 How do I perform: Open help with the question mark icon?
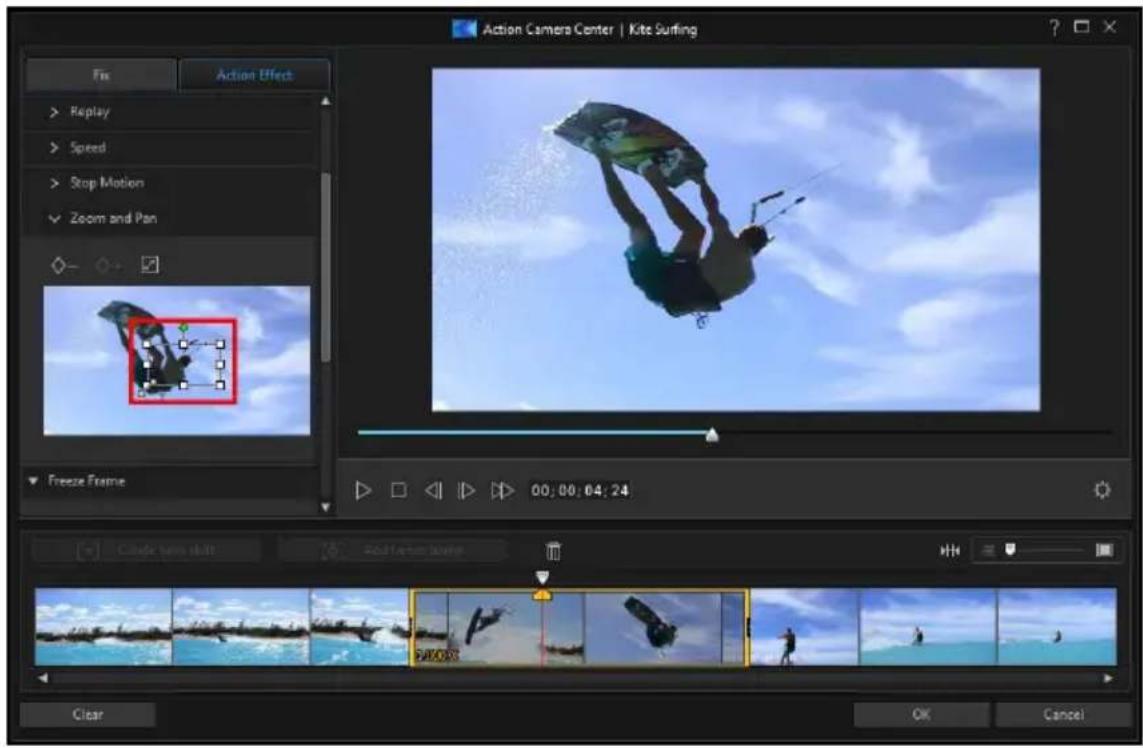(x=1055, y=28)
